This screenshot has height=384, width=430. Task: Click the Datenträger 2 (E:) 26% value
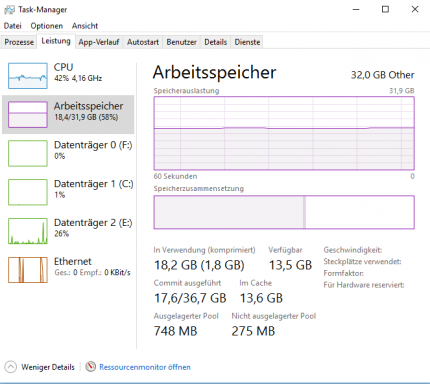62,234
